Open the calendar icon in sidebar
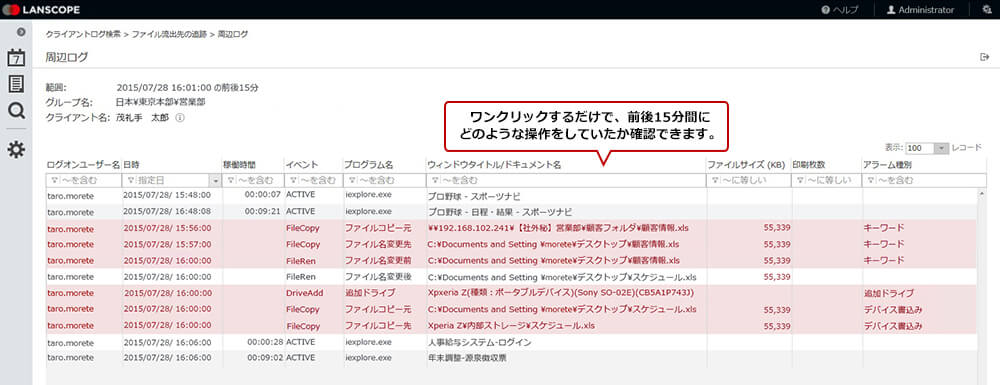The width and height of the screenshot is (1000, 385). click(x=16, y=58)
